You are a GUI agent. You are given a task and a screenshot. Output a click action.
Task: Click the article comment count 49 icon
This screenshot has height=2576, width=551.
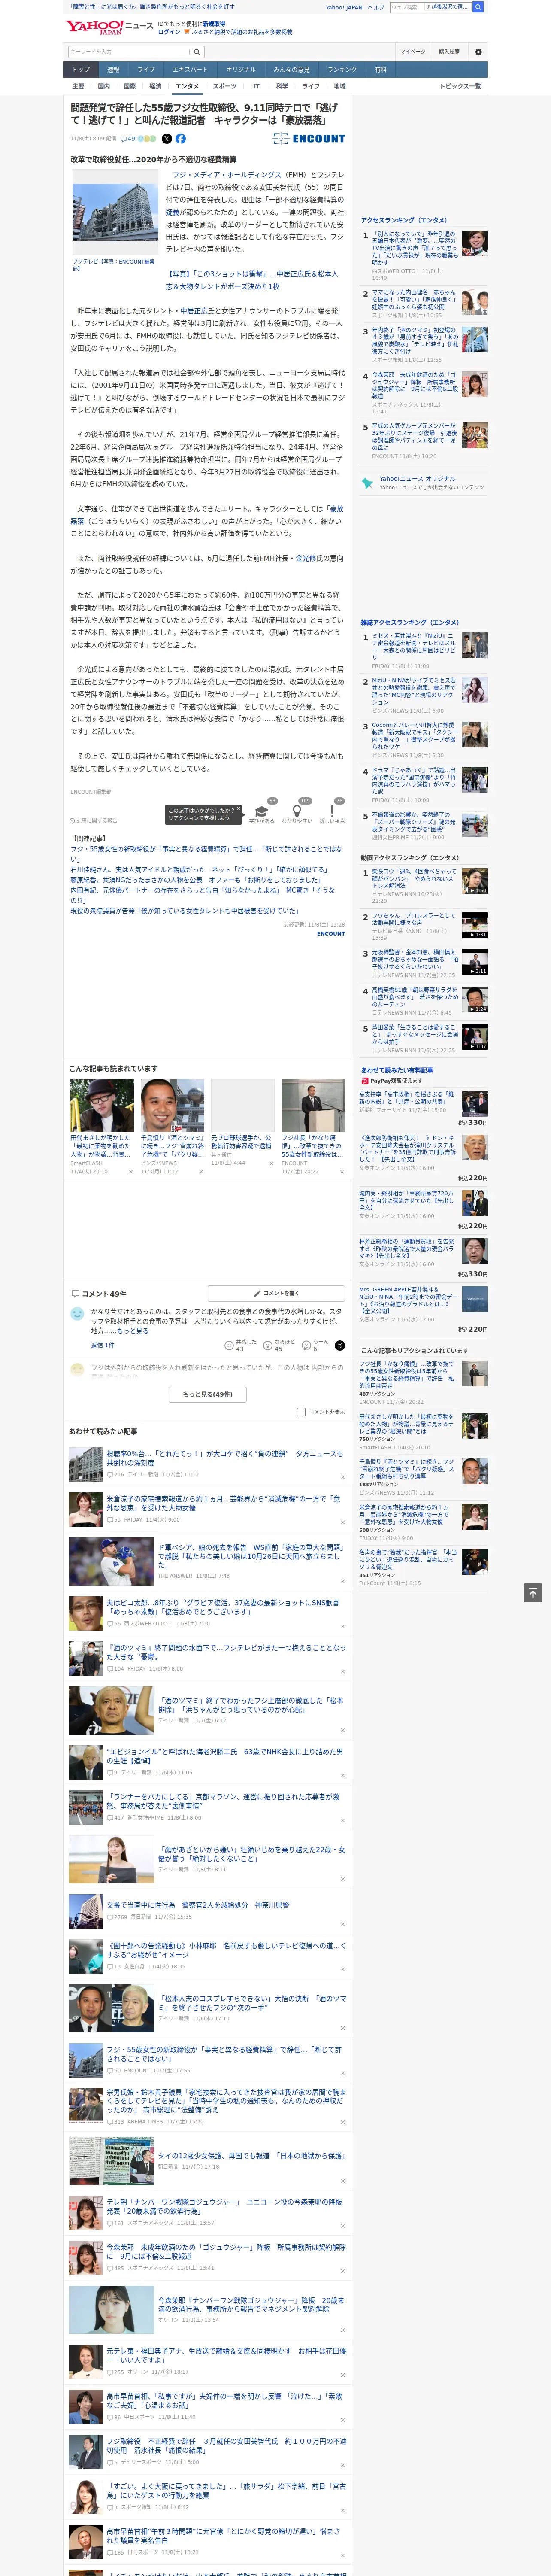tap(128, 139)
